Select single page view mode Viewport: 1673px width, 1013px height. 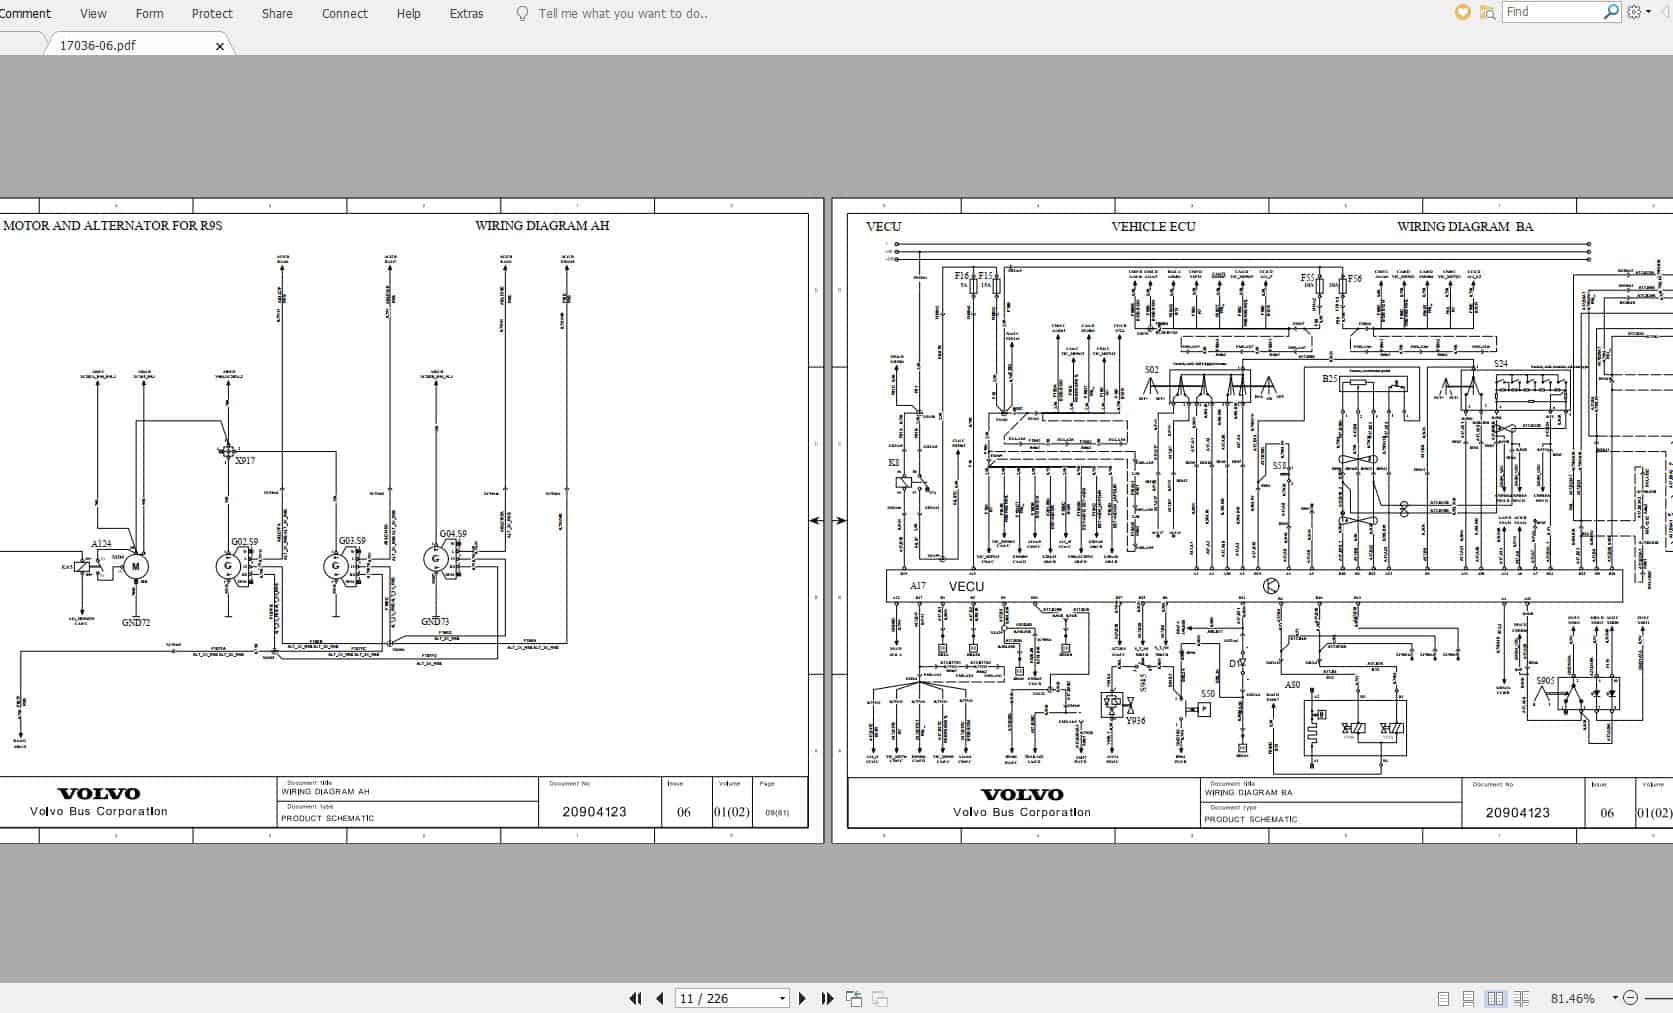(1443, 998)
